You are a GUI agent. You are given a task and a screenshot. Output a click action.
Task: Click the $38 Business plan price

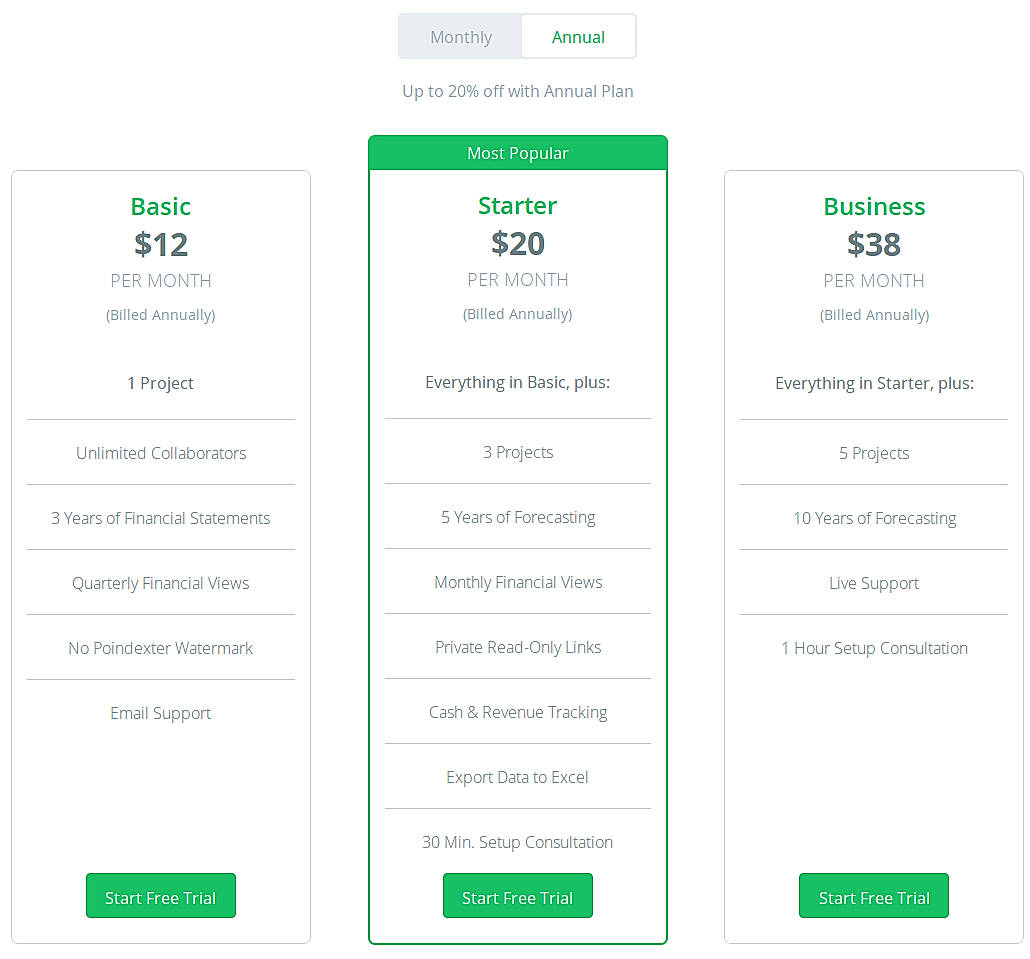coord(873,243)
